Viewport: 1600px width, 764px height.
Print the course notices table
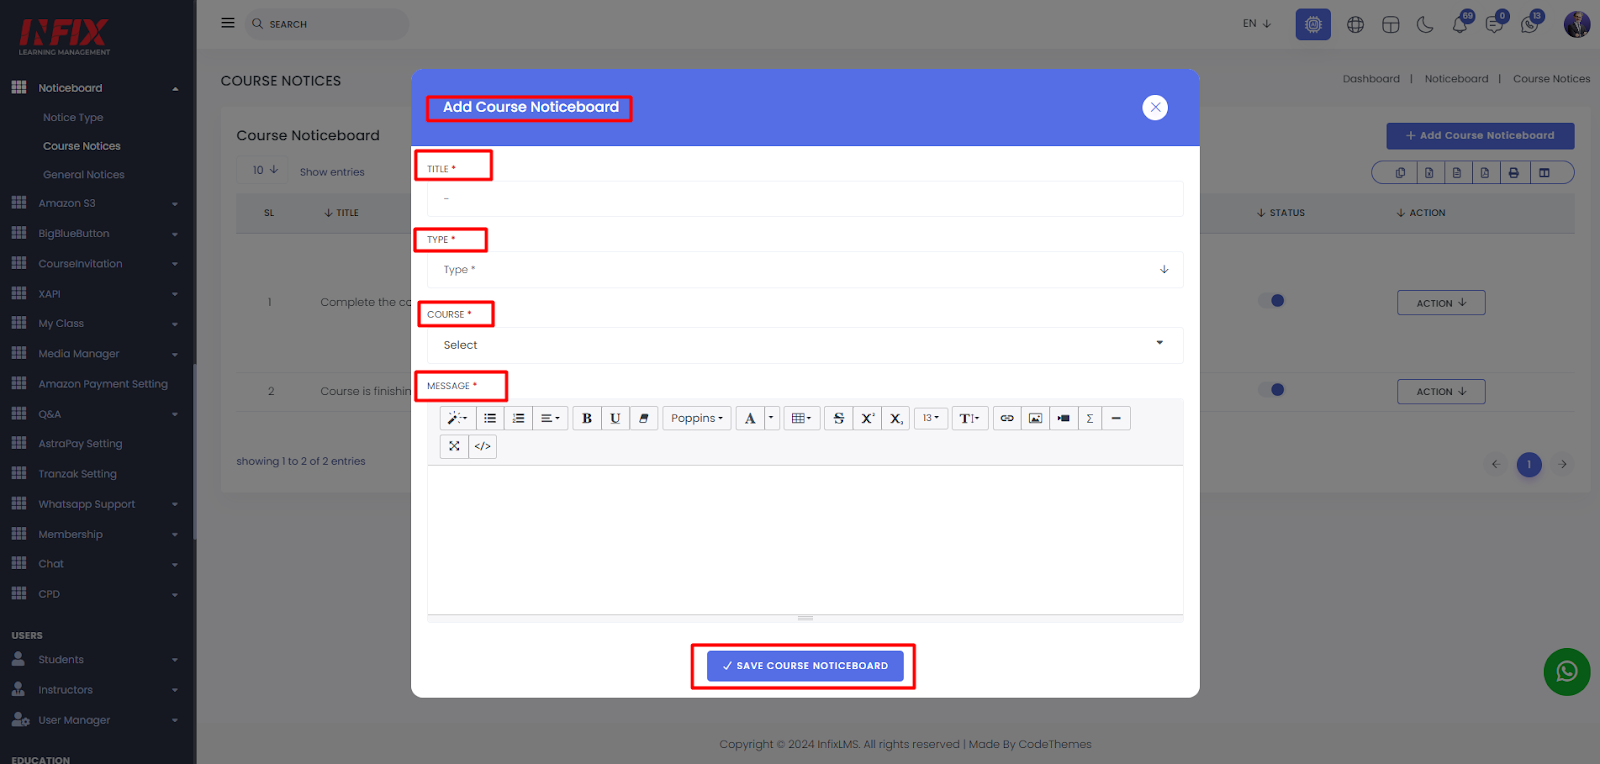point(1513,173)
